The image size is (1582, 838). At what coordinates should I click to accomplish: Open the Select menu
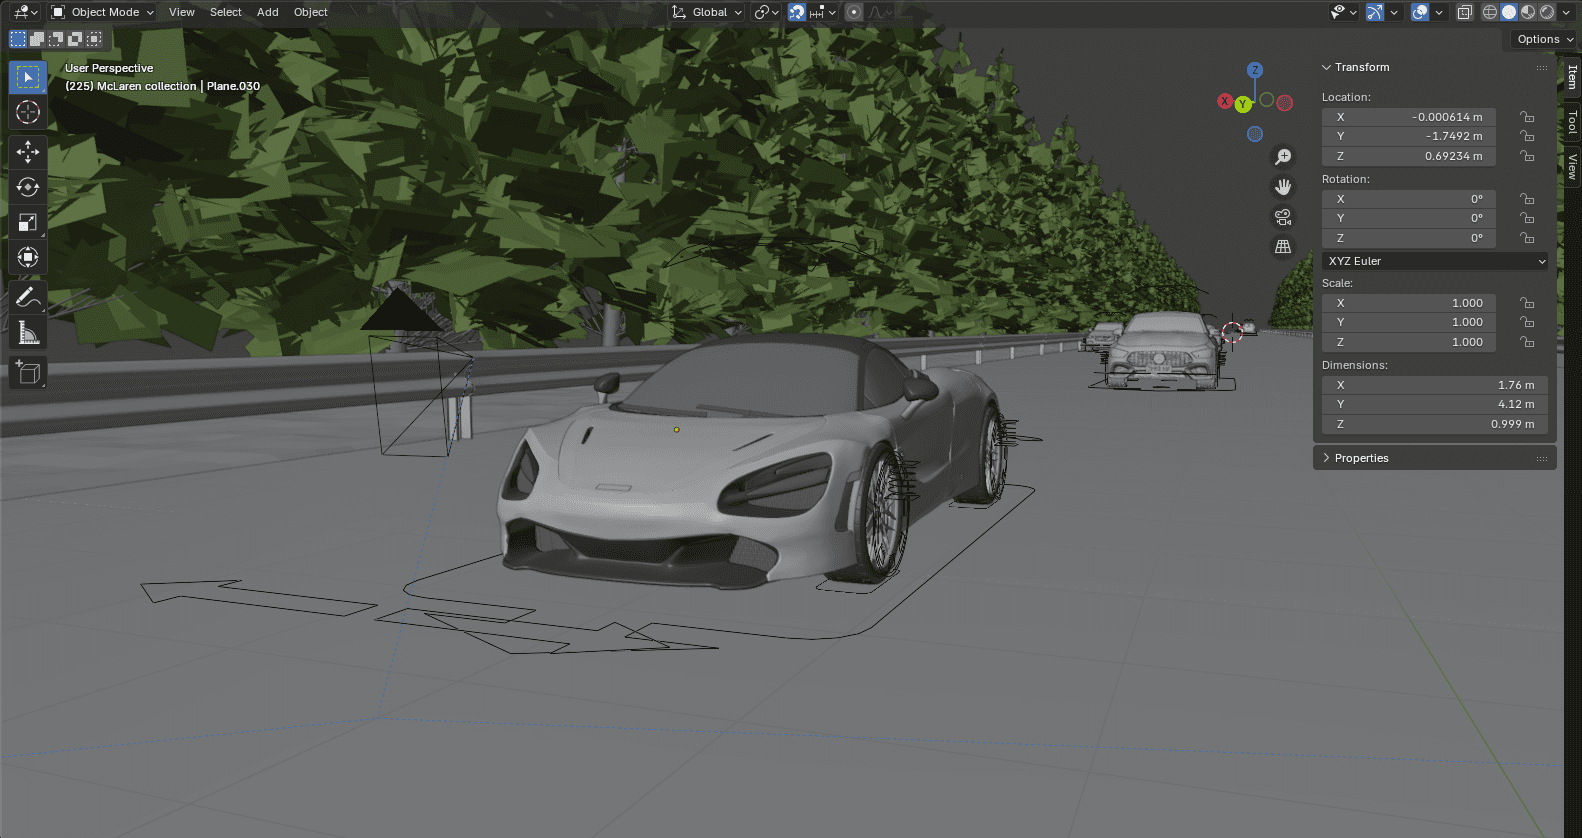(226, 12)
